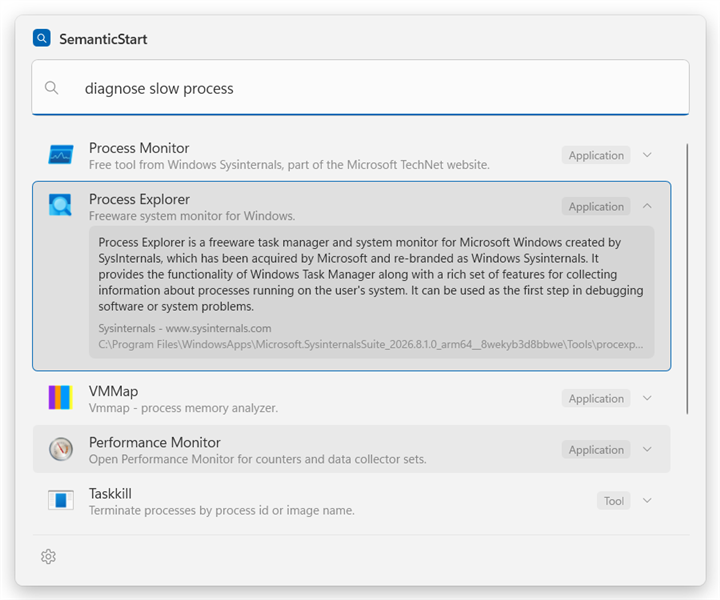Viewport: 720px width, 600px height.
Task: Expand the Taskkill result details
Action: coord(647,500)
